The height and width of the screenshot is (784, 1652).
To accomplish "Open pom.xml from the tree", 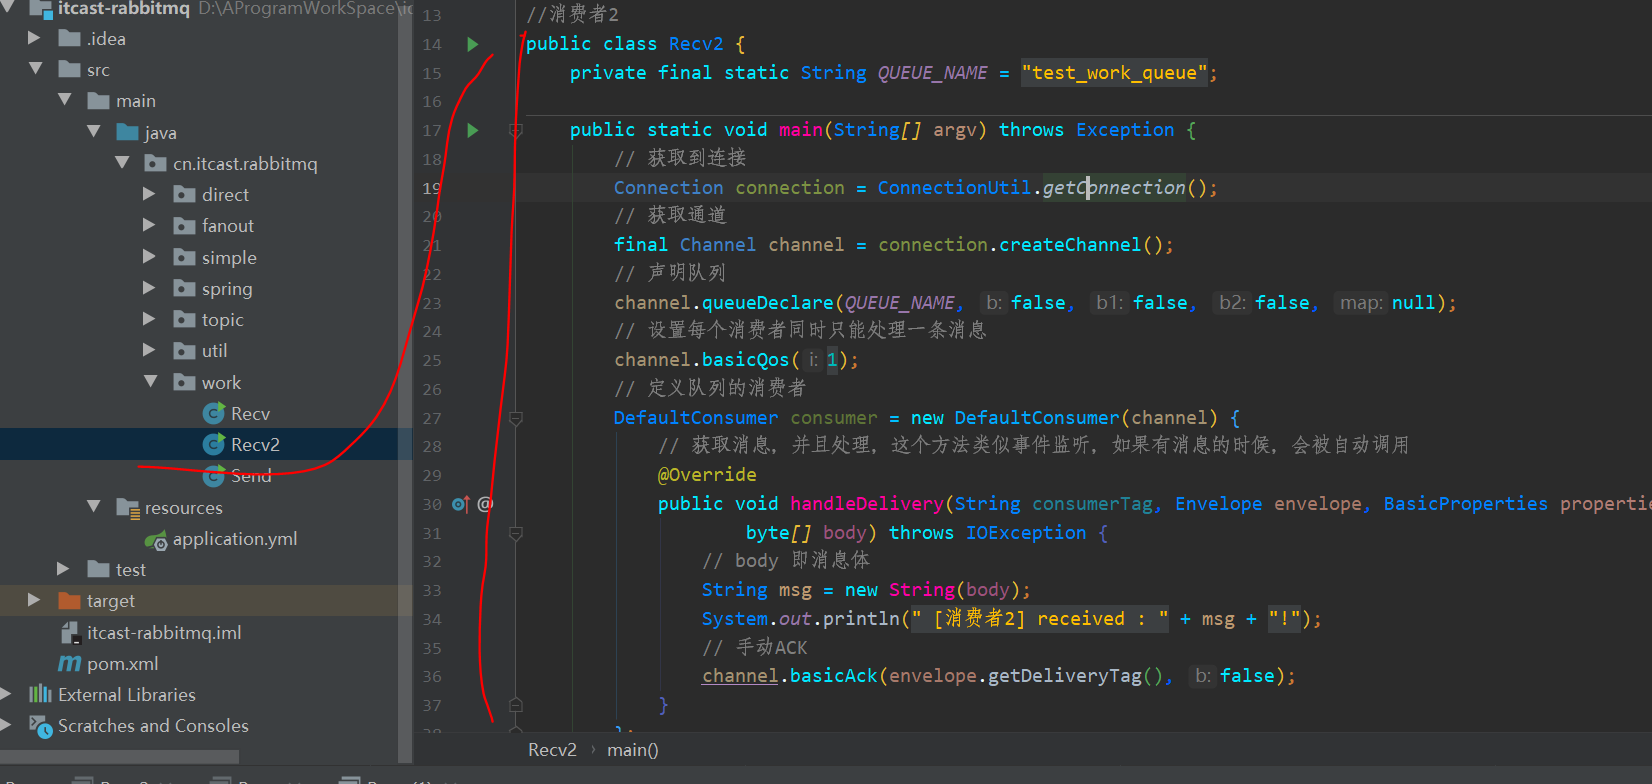I will 122,664.
